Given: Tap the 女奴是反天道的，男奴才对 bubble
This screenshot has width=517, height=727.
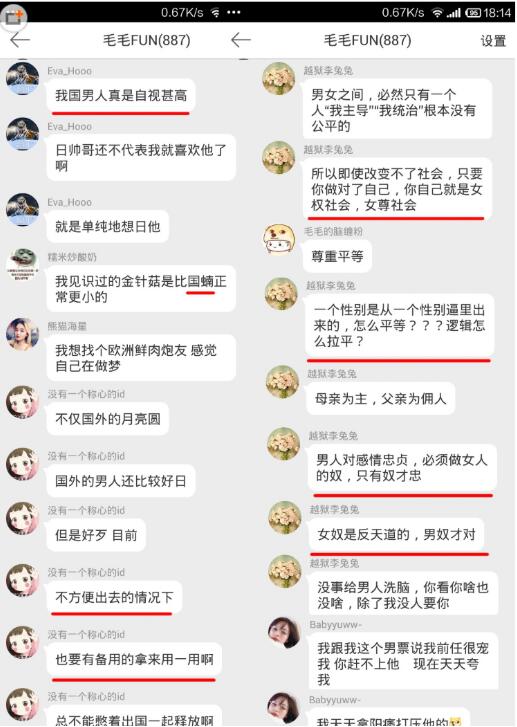Looking at the screenshot, I should 396,535.
